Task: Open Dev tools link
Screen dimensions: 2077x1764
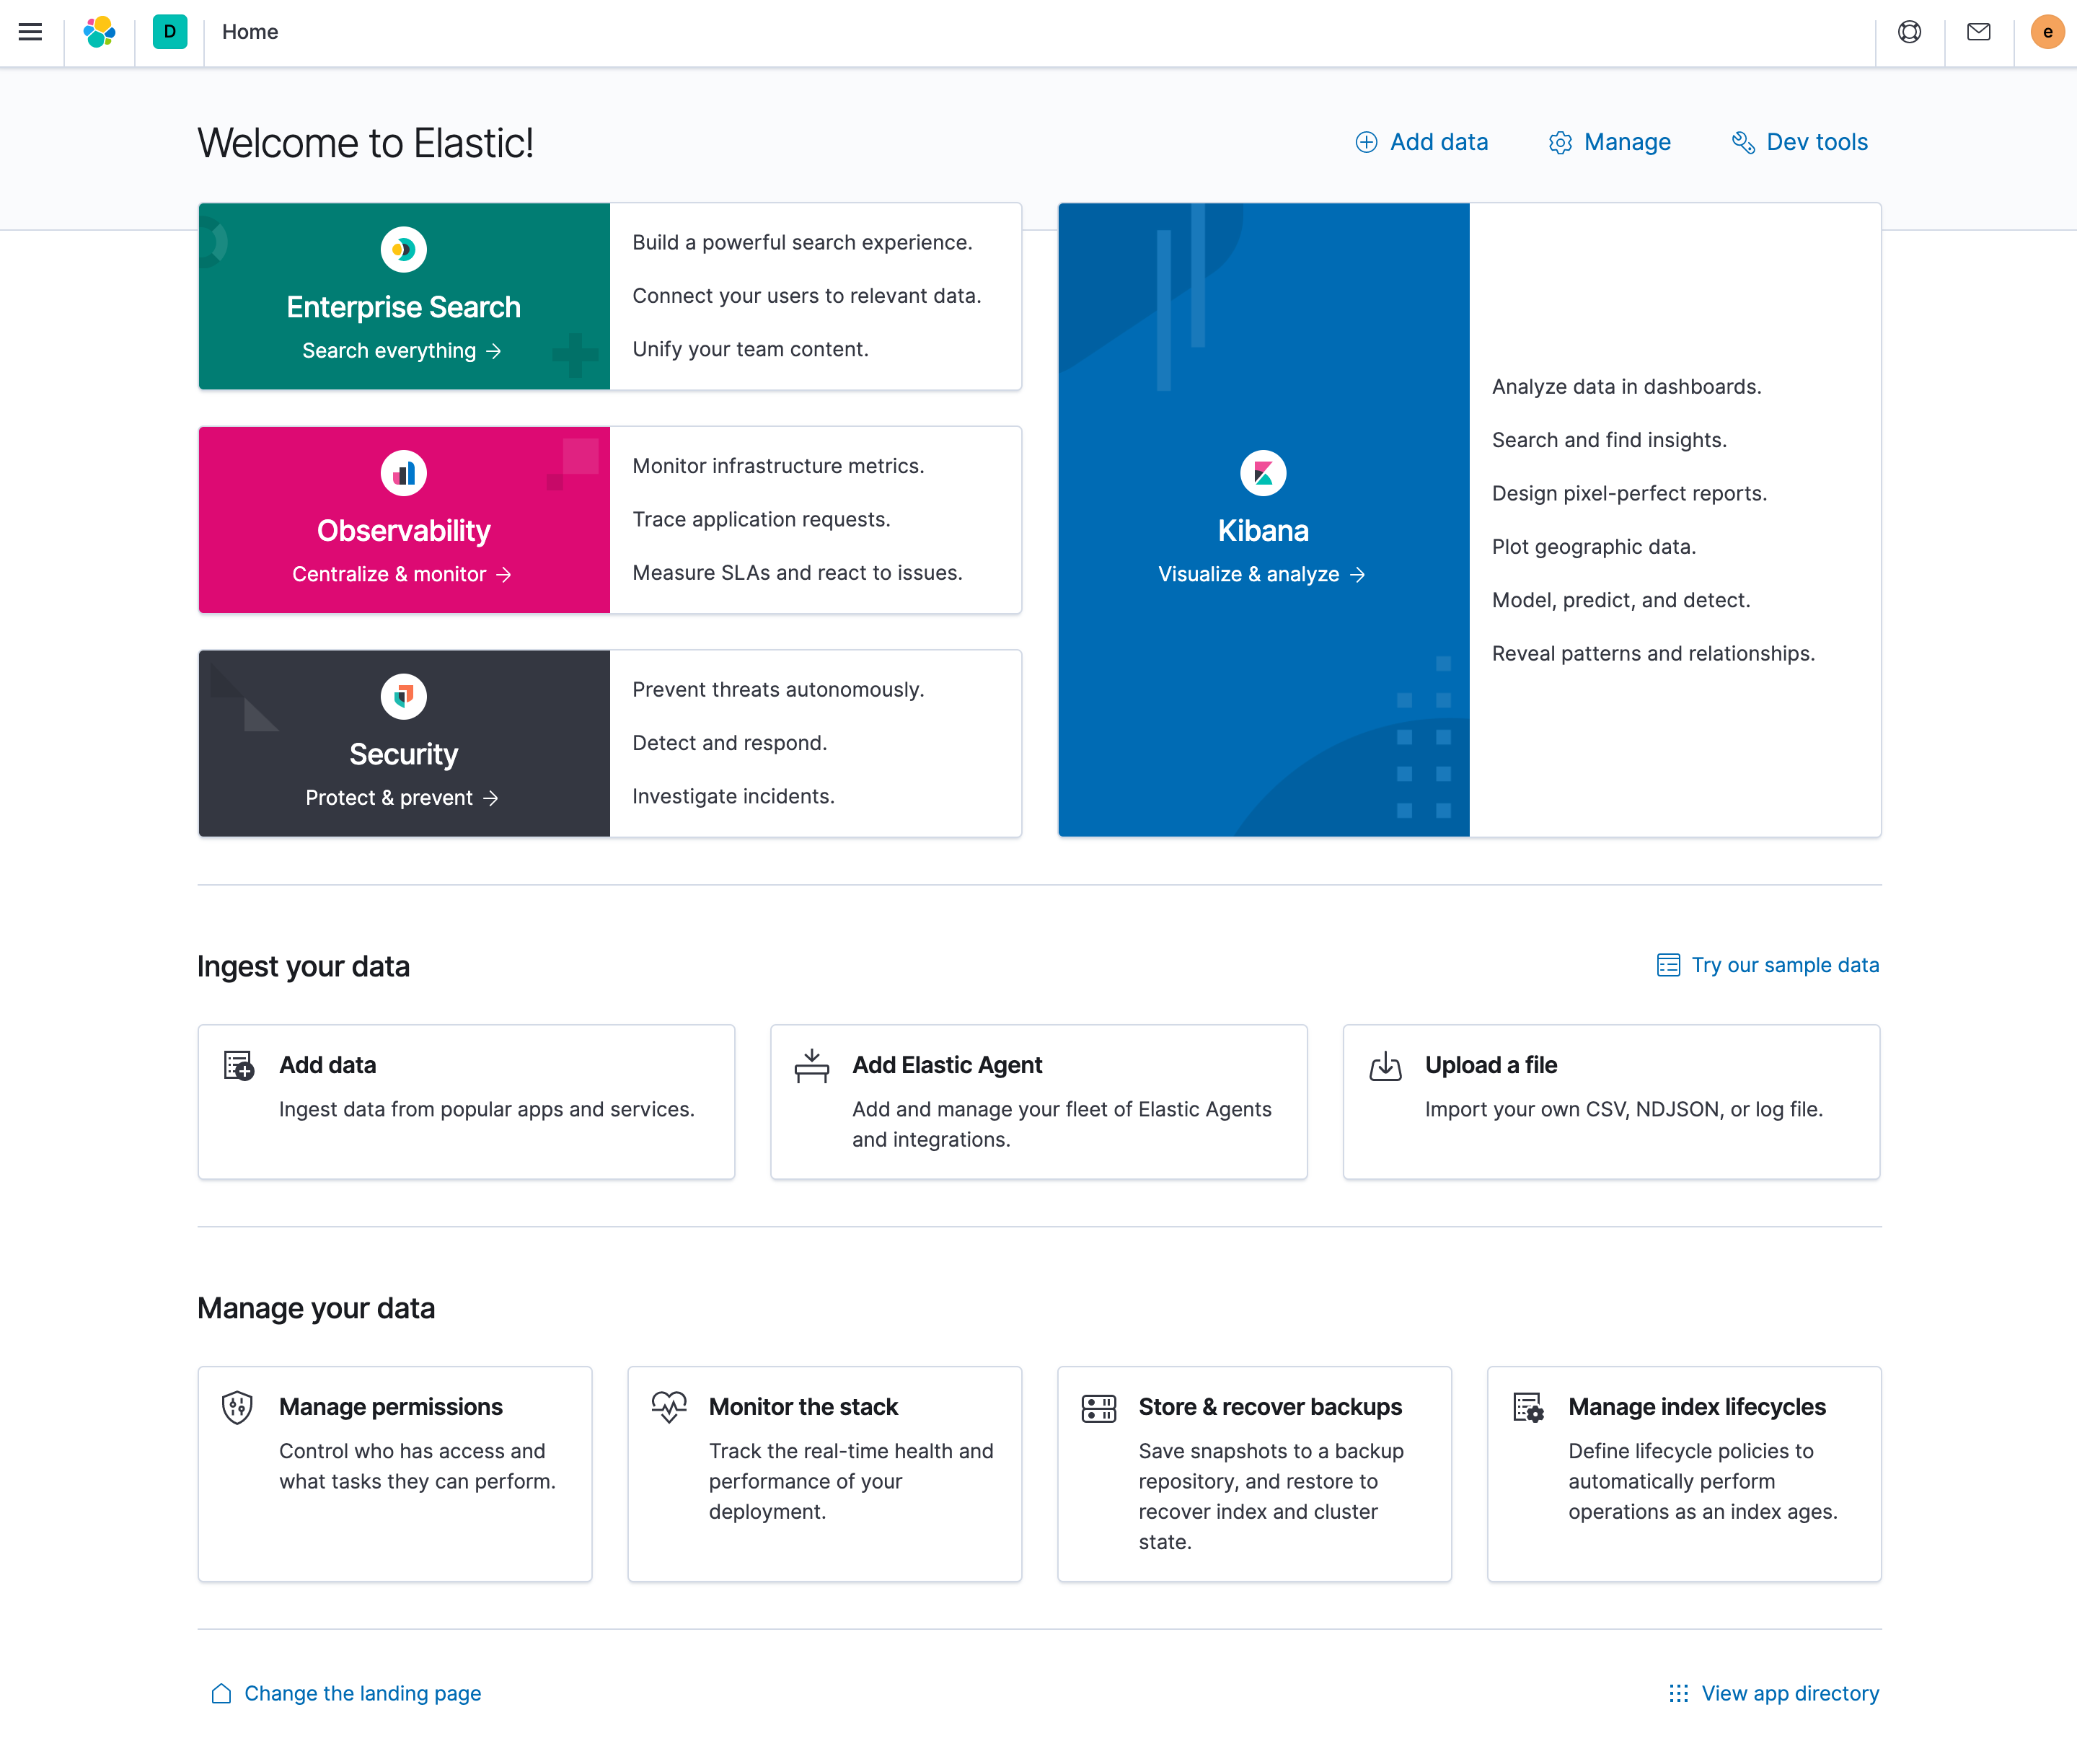Action: point(1799,142)
